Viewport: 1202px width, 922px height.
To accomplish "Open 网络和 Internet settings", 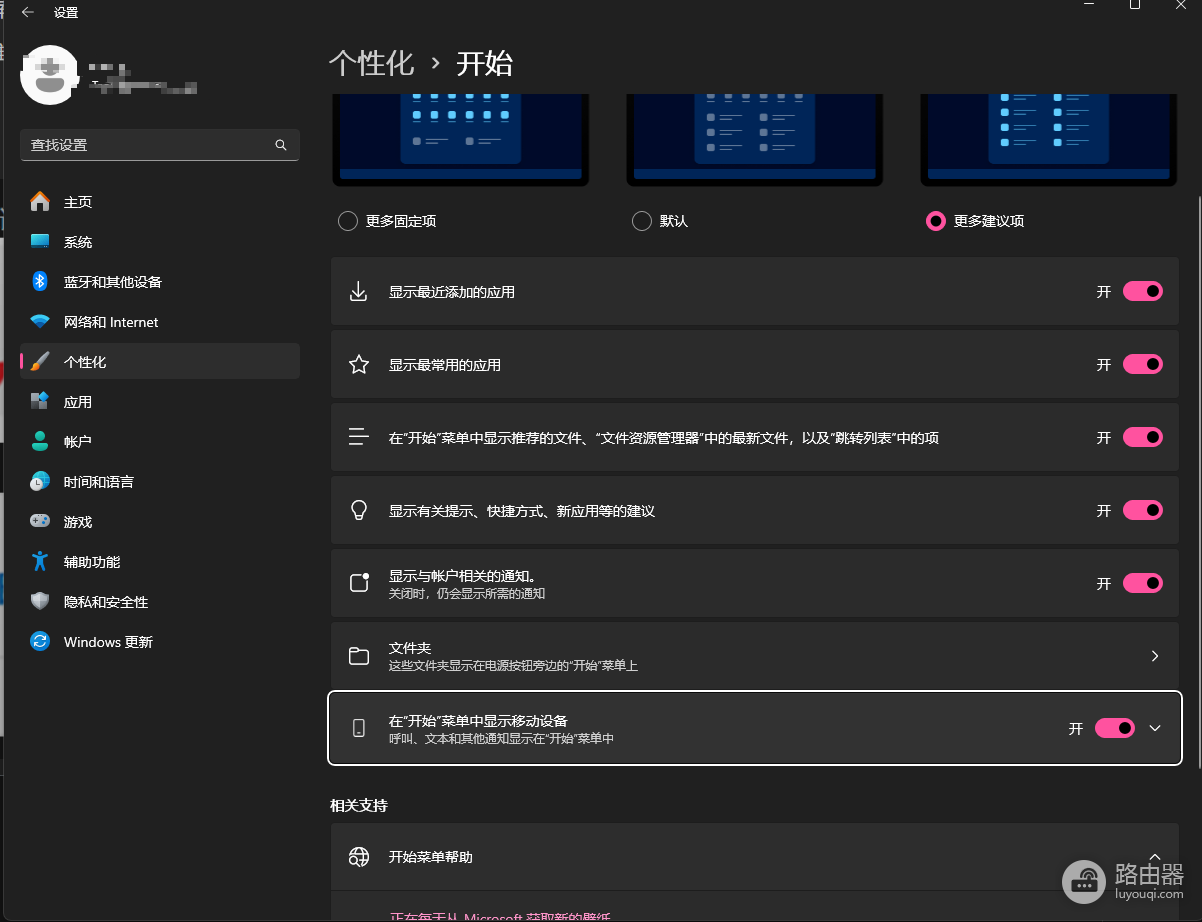I will (x=160, y=322).
